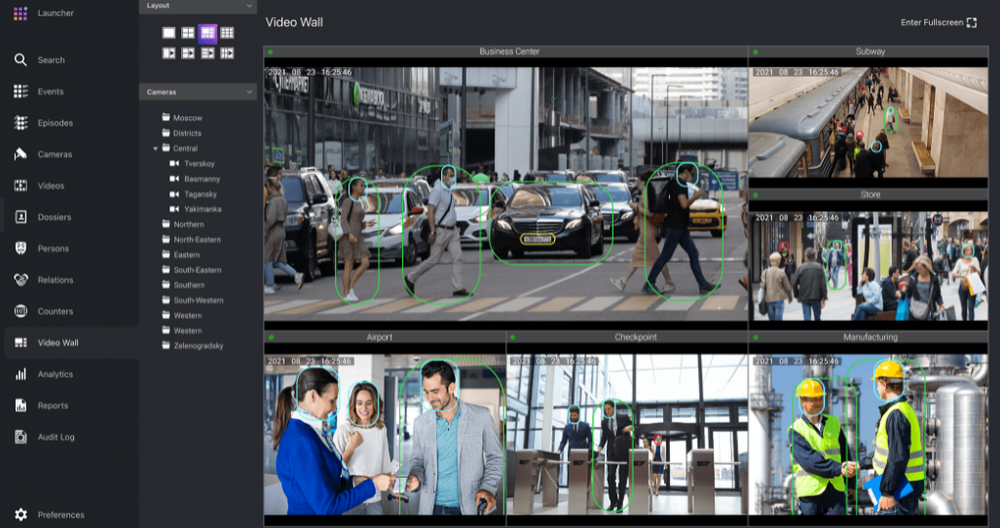Click Enter Fullscreen button

pos(938,22)
